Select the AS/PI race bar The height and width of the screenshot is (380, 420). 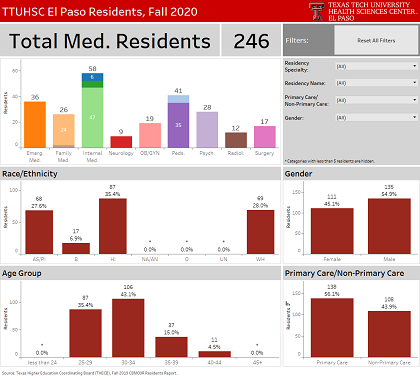39,232
